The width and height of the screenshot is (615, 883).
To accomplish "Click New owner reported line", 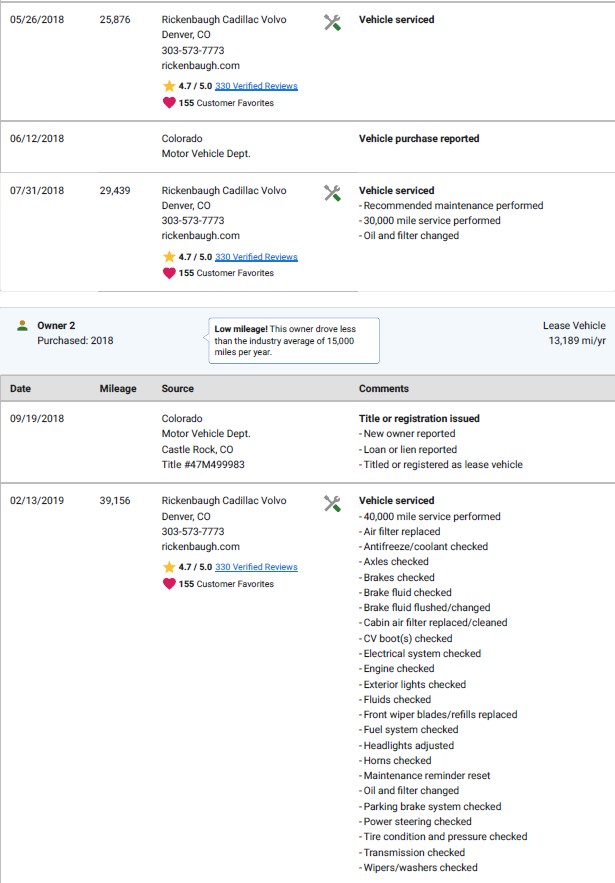I will (407, 434).
